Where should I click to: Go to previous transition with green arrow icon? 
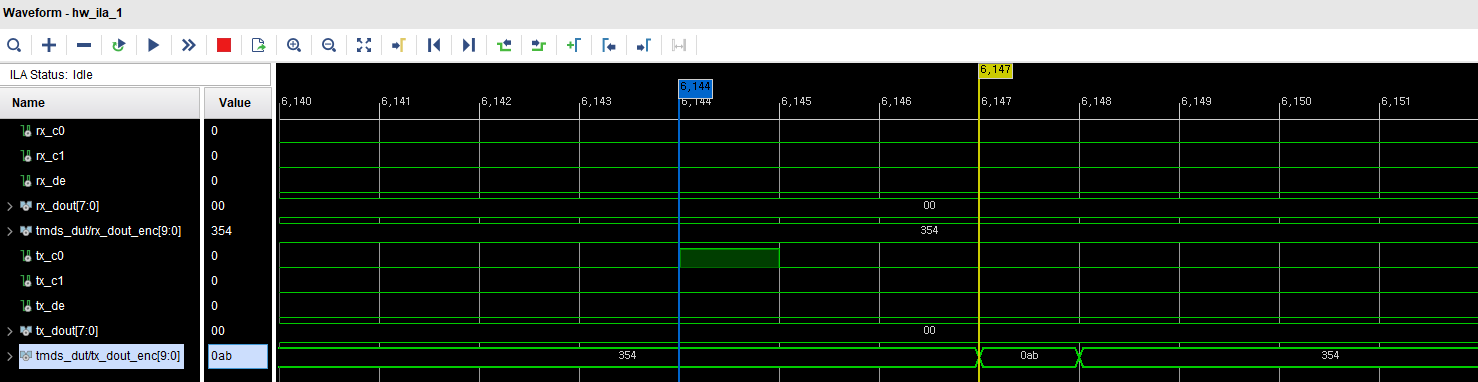tap(504, 45)
